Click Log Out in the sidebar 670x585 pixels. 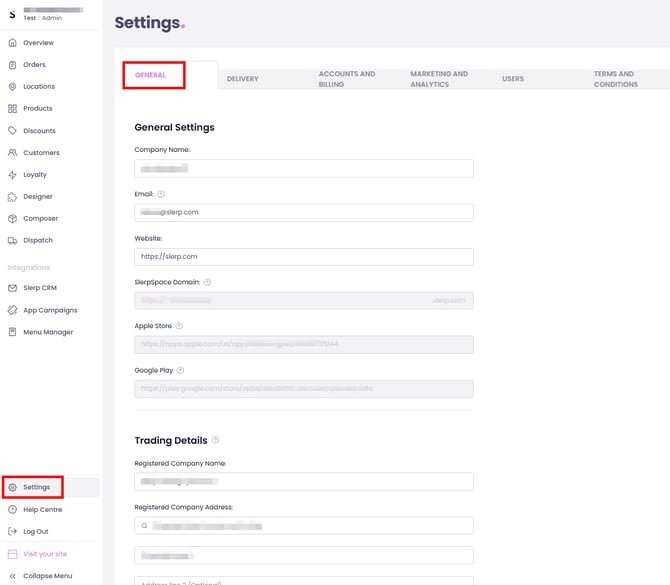pos(35,532)
